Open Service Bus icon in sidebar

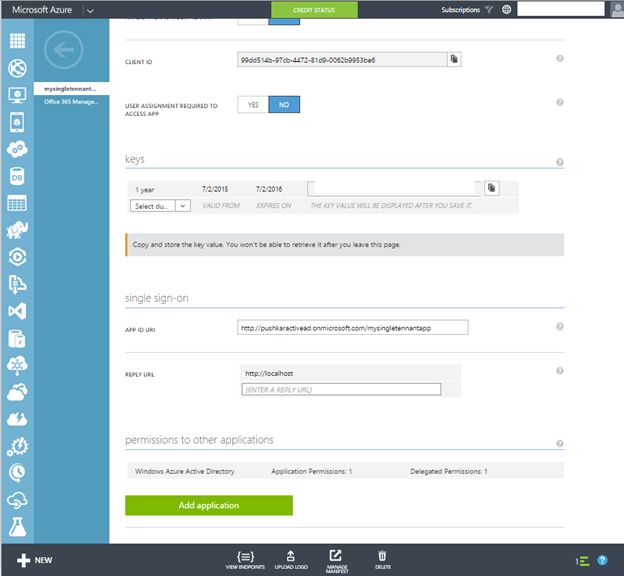click(18, 284)
